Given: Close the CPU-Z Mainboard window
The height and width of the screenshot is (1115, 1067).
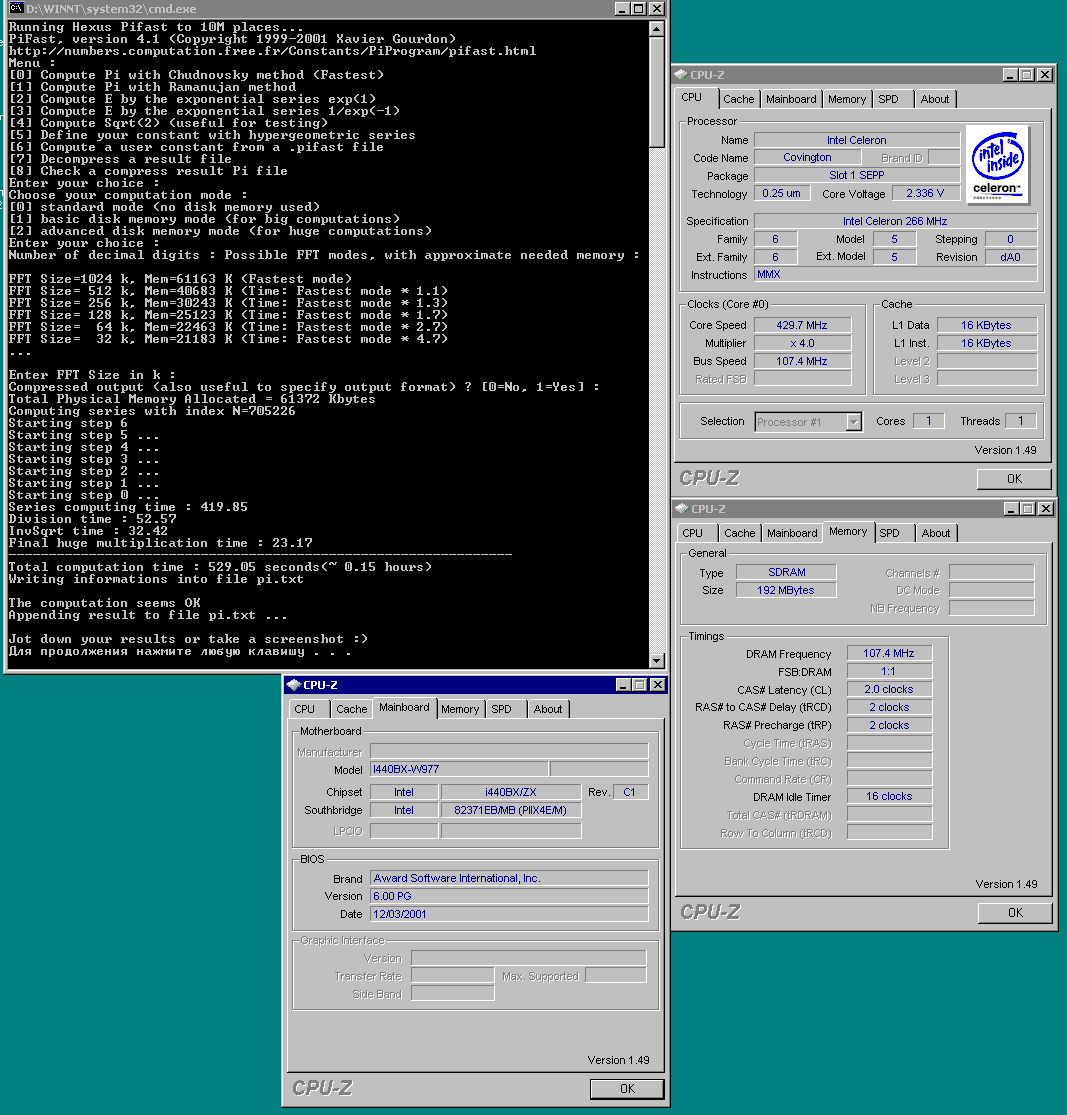Looking at the screenshot, I should pyautogui.click(x=658, y=685).
